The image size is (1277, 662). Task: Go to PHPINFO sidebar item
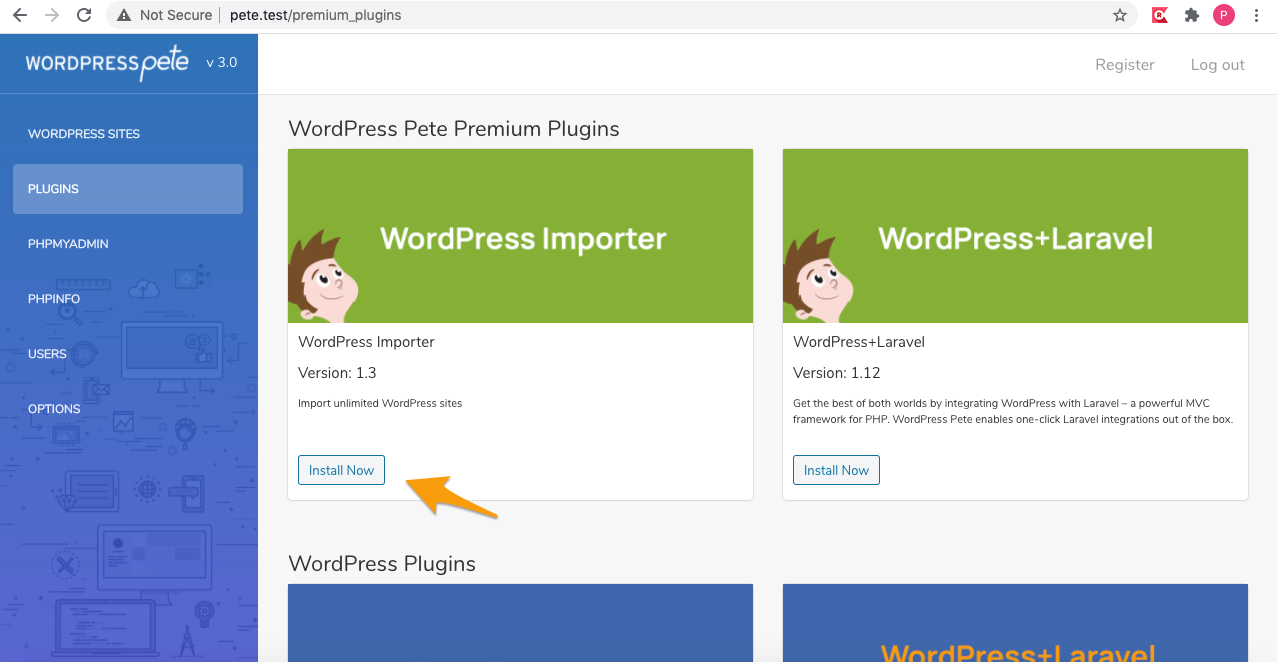point(54,299)
